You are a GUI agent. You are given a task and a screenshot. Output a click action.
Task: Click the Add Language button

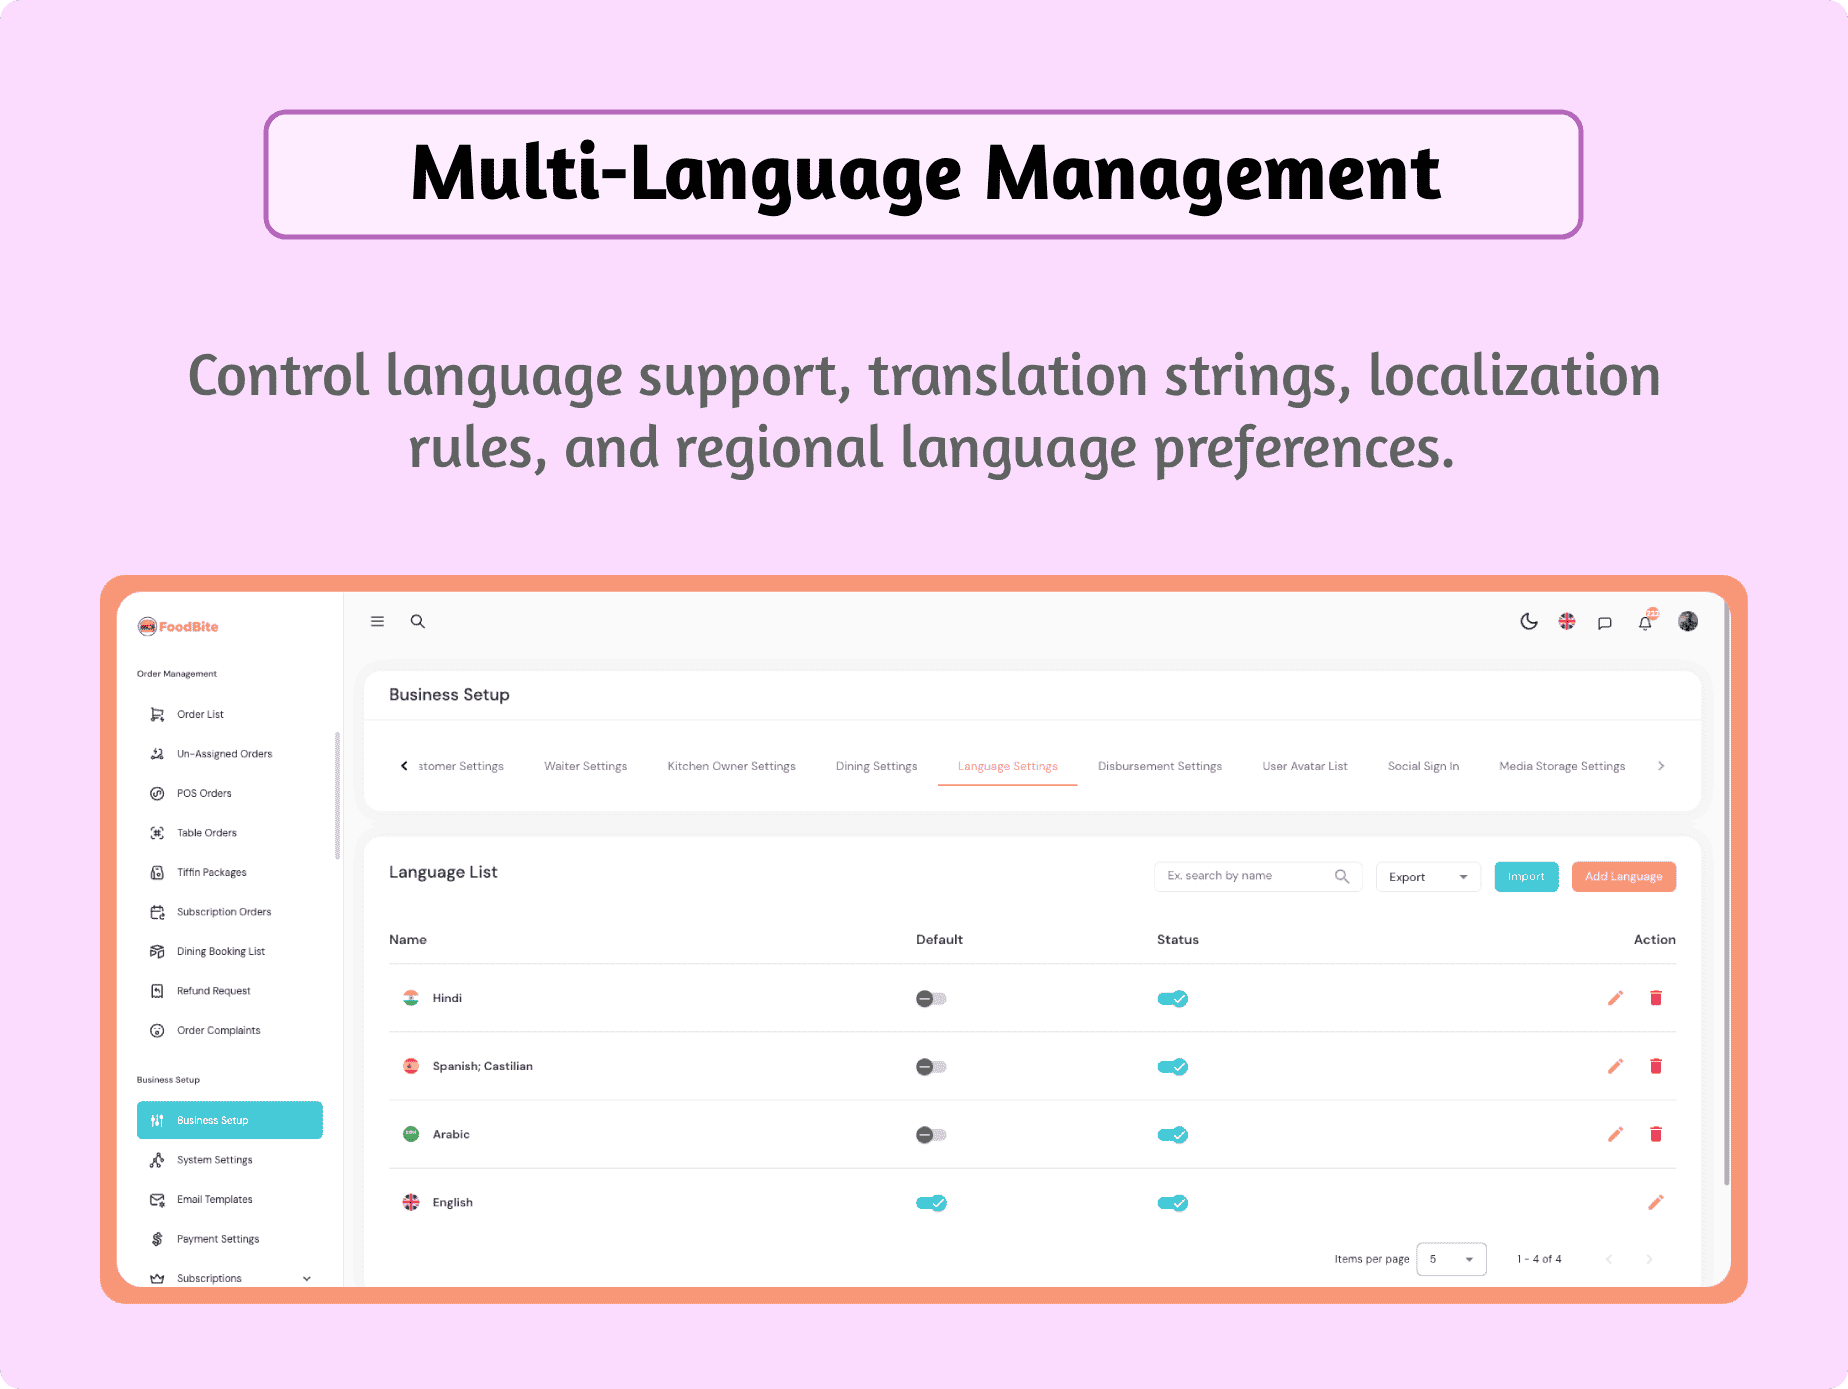(x=1624, y=877)
